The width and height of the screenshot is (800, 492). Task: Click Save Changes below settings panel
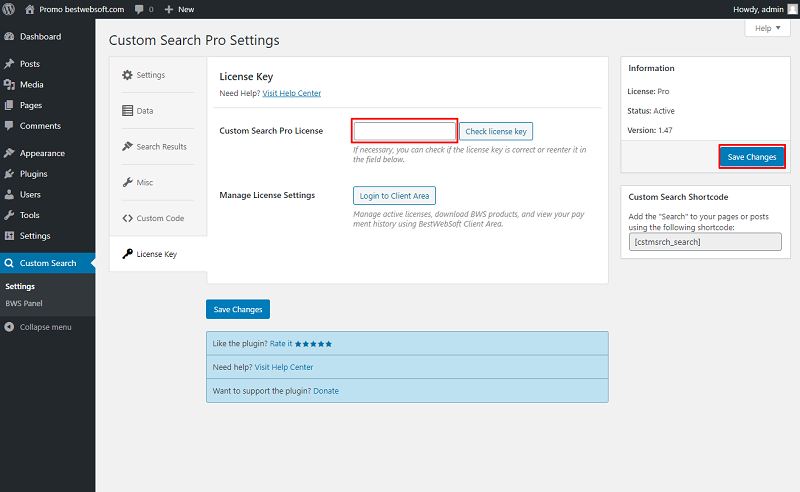tap(238, 309)
